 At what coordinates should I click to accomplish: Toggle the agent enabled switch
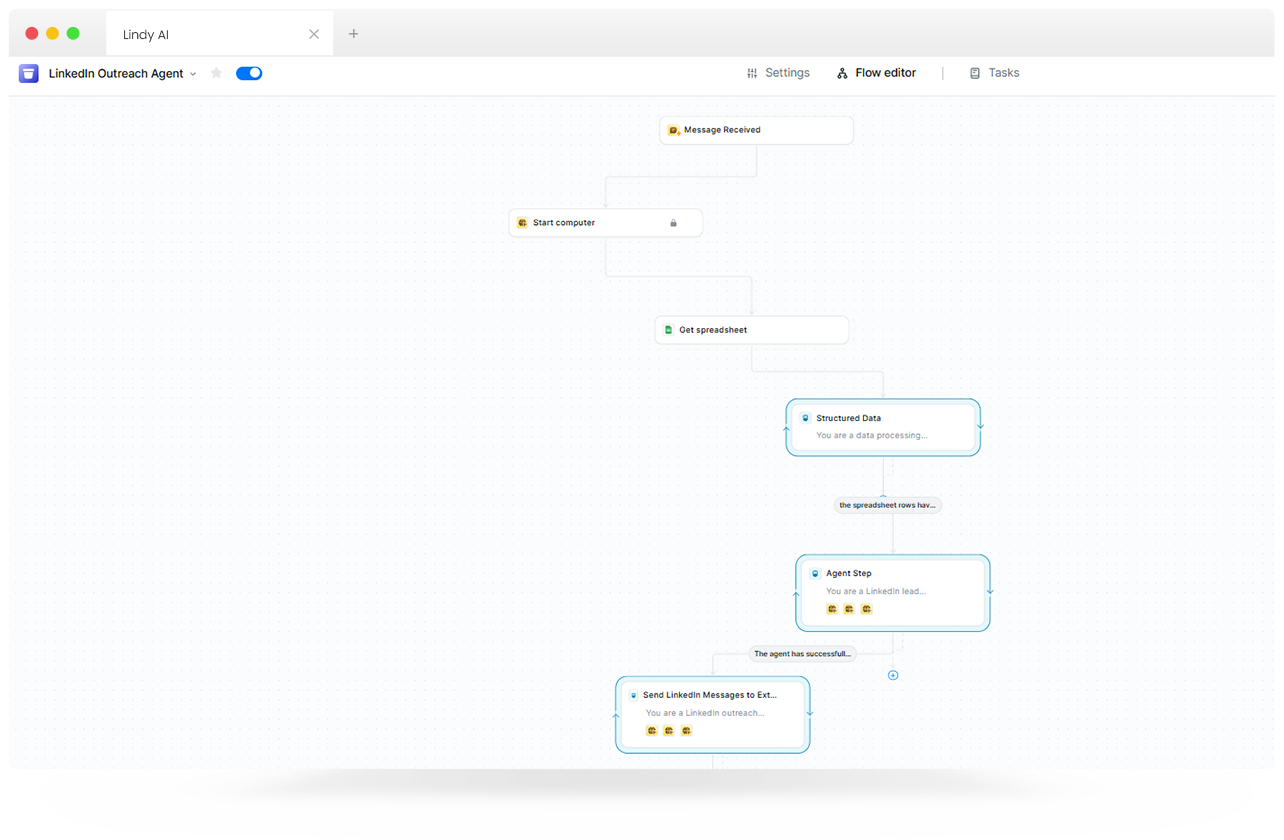[x=249, y=73]
